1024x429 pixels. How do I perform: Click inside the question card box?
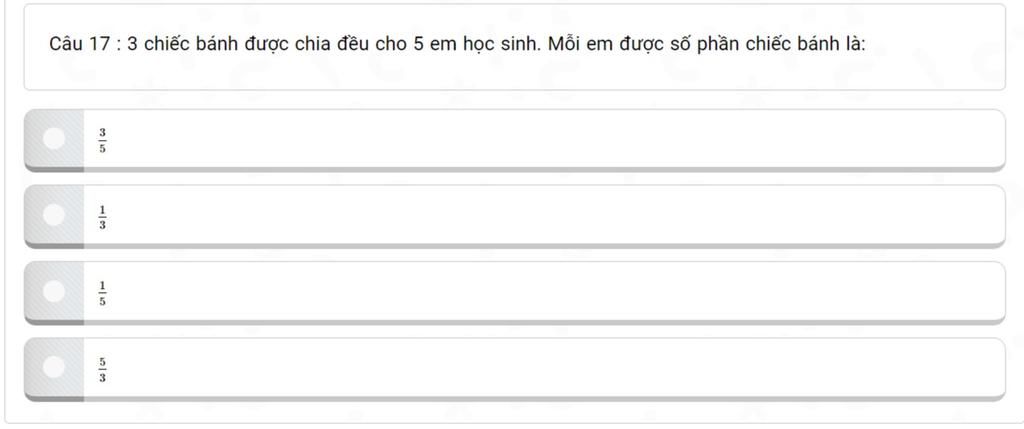tap(515, 47)
